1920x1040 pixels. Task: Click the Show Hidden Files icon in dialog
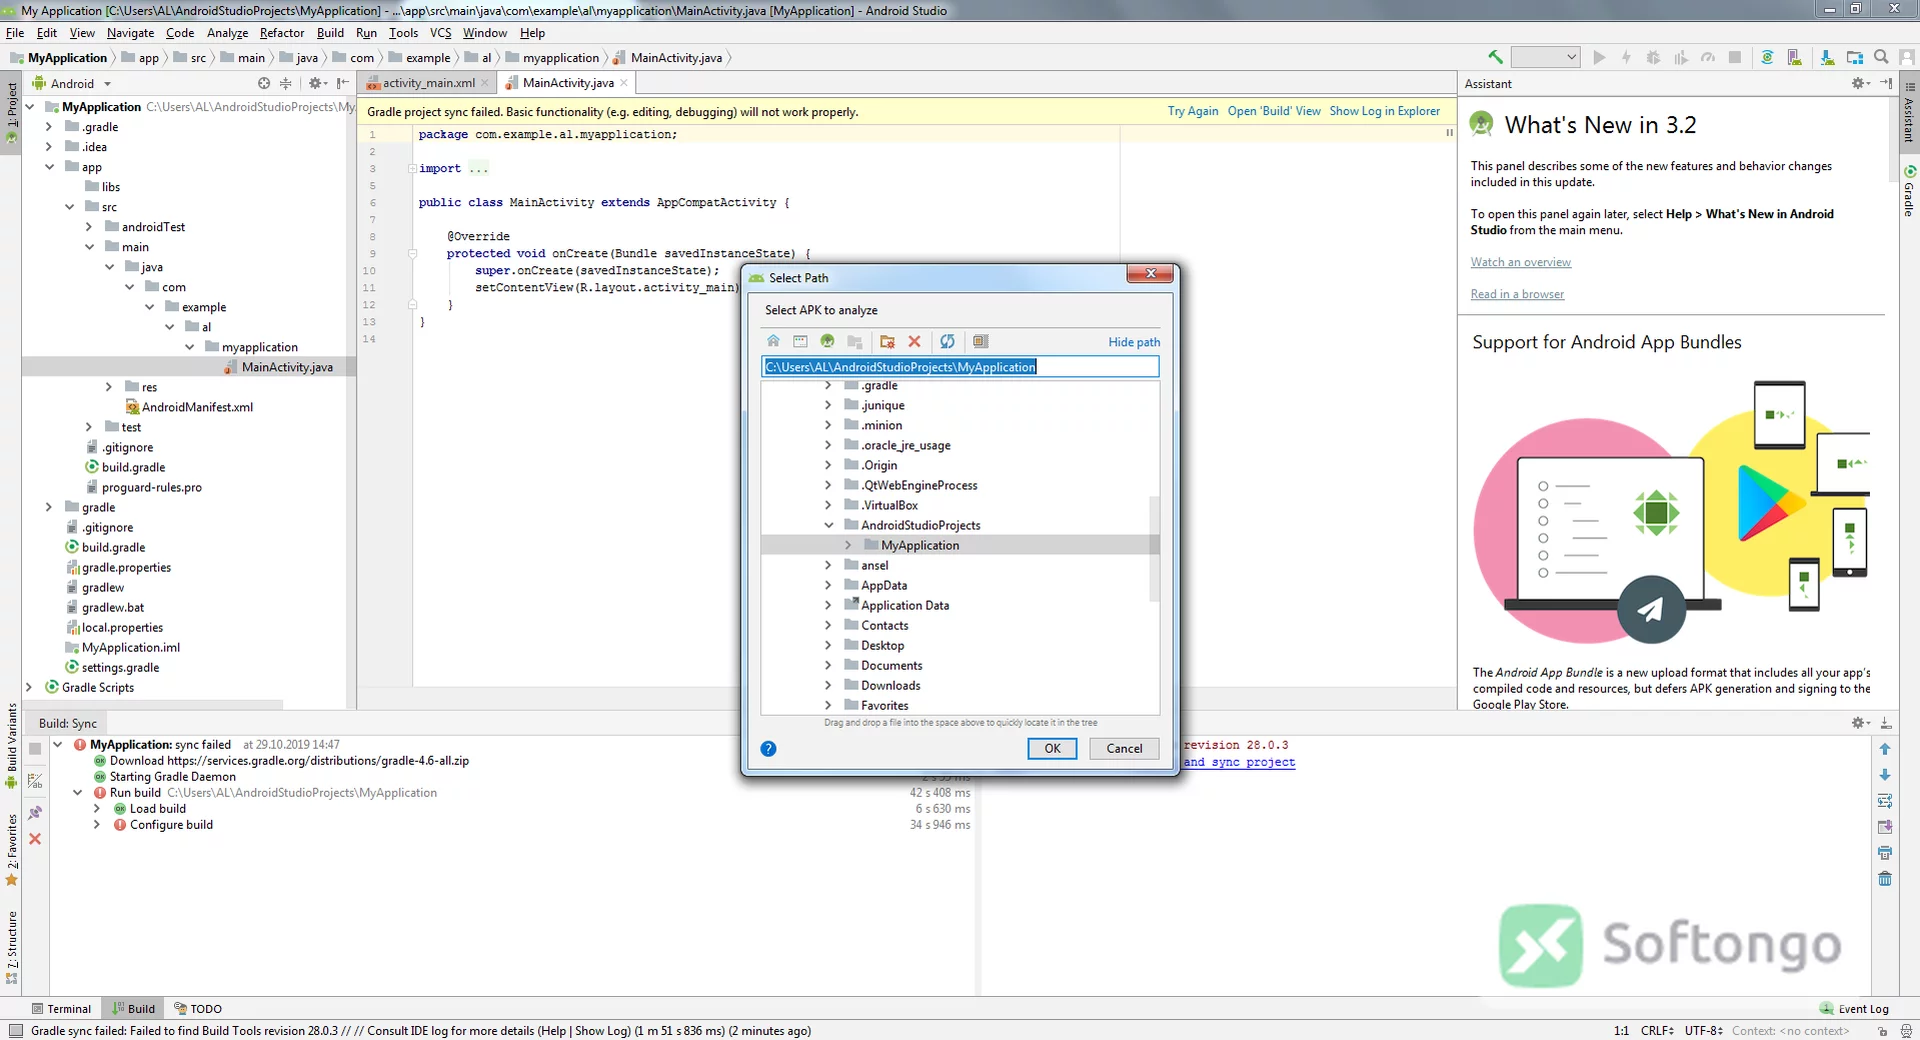pyautogui.click(x=980, y=341)
